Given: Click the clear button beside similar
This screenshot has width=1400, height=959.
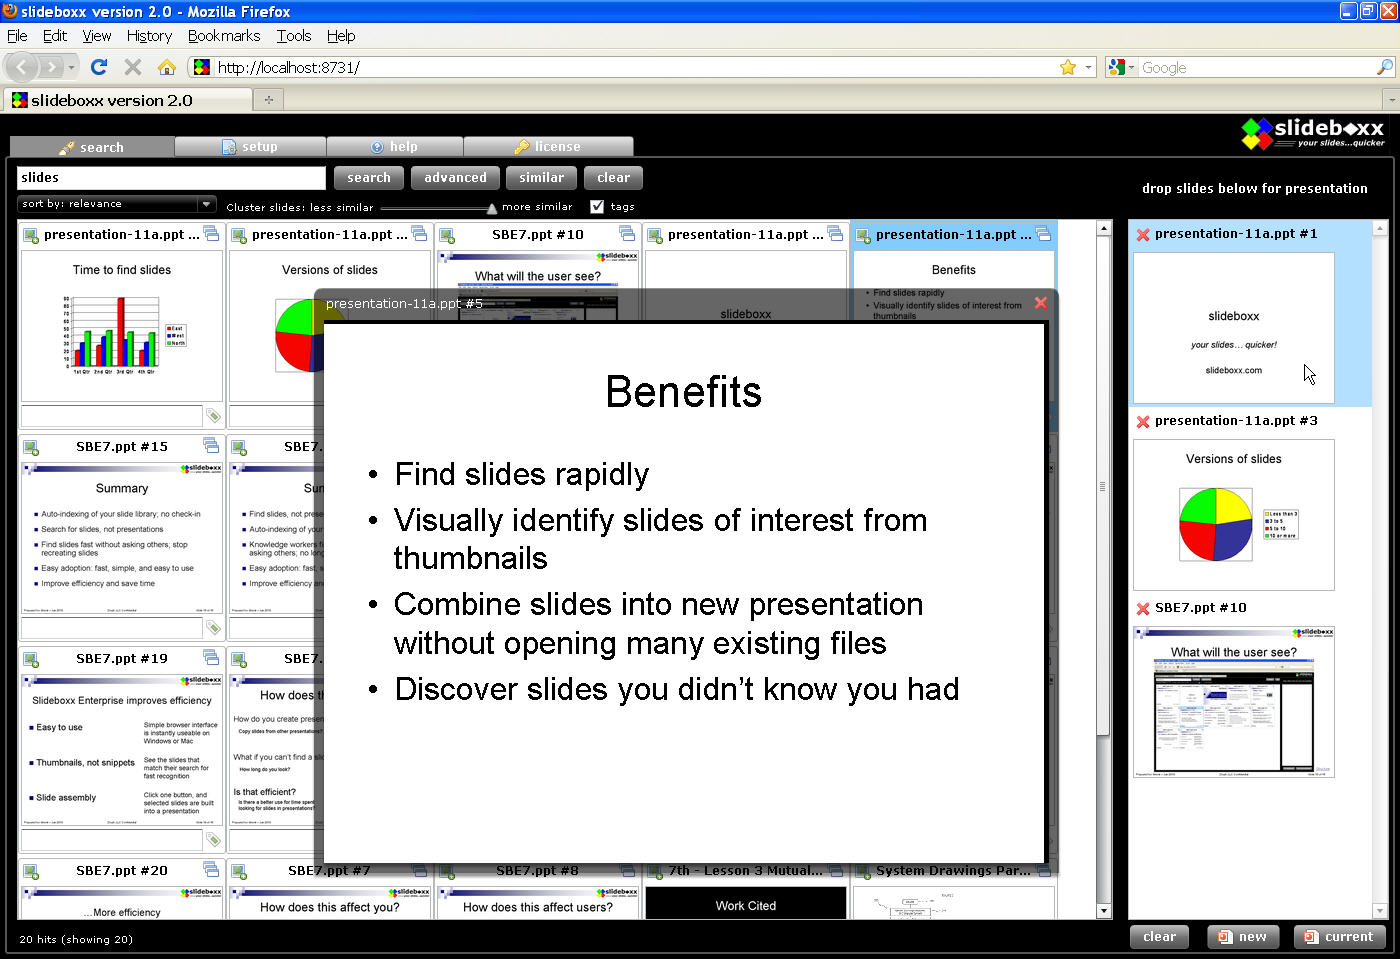Looking at the screenshot, I should pos(613,178).
